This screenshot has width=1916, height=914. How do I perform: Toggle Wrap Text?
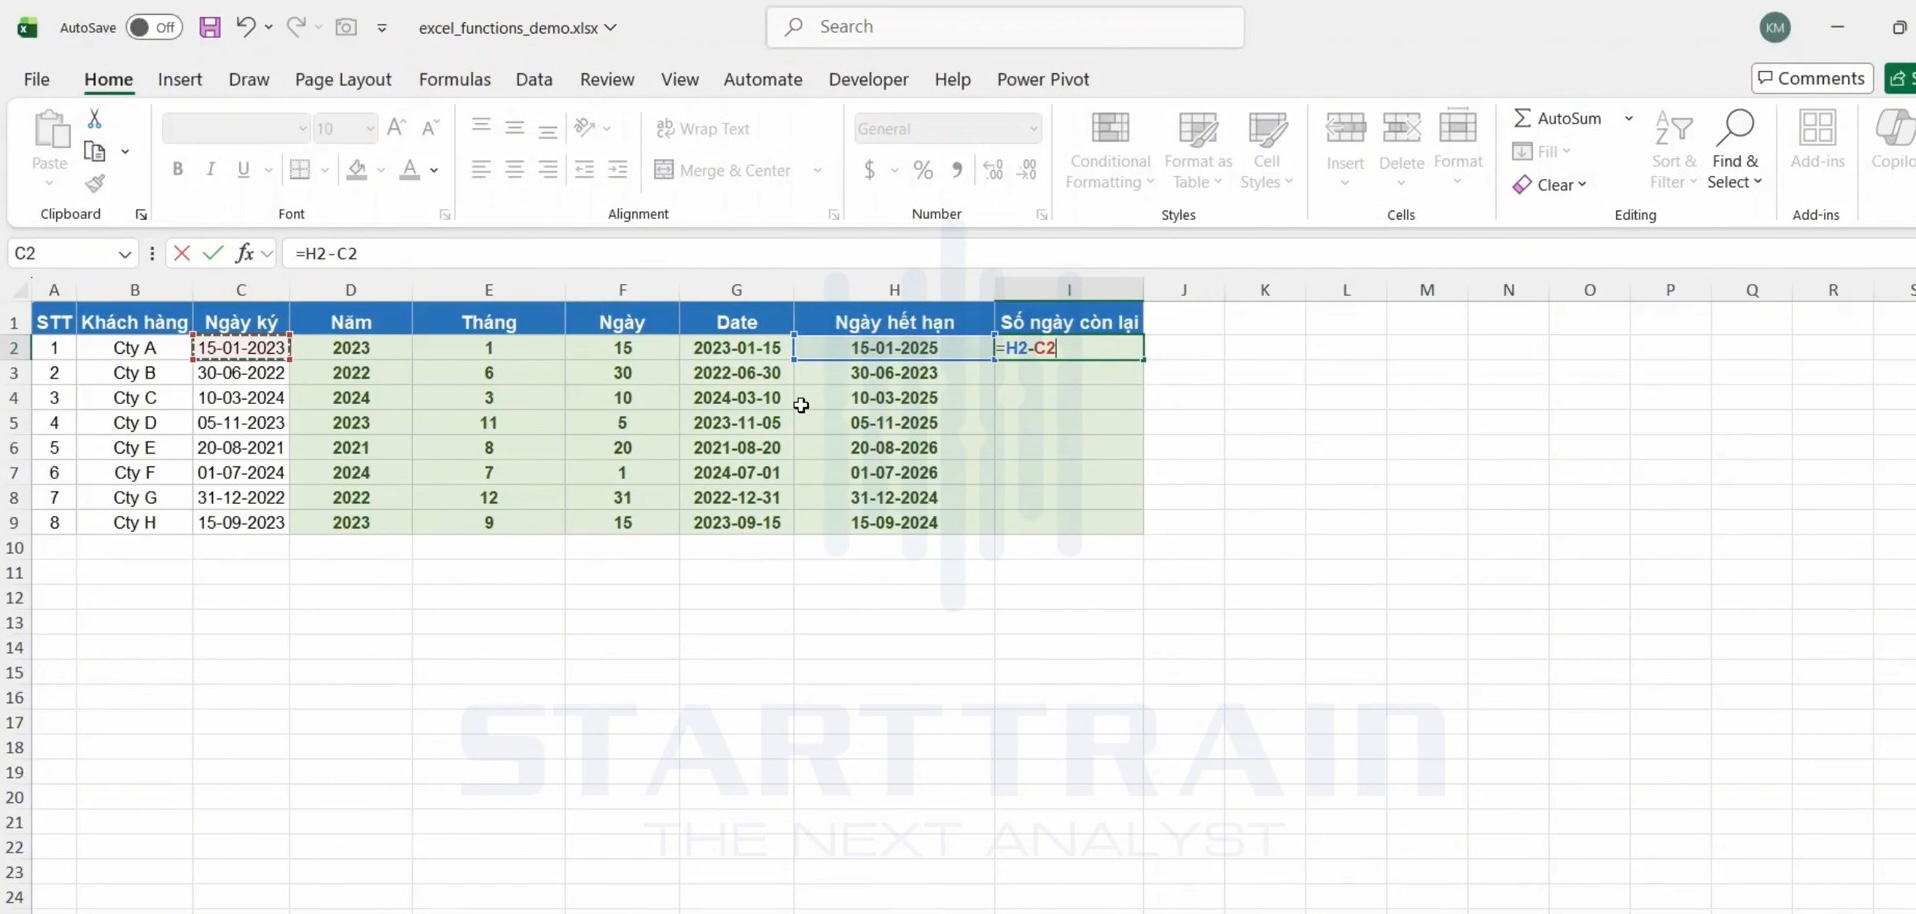pyautogui.click(x=703, y=129)
